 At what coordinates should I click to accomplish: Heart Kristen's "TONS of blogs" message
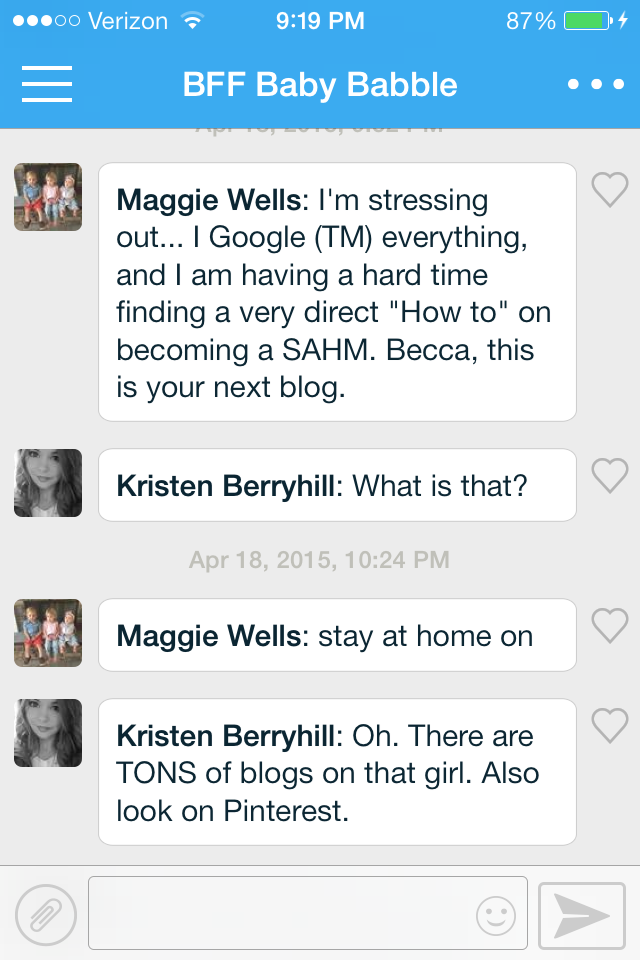coord(609,725)
